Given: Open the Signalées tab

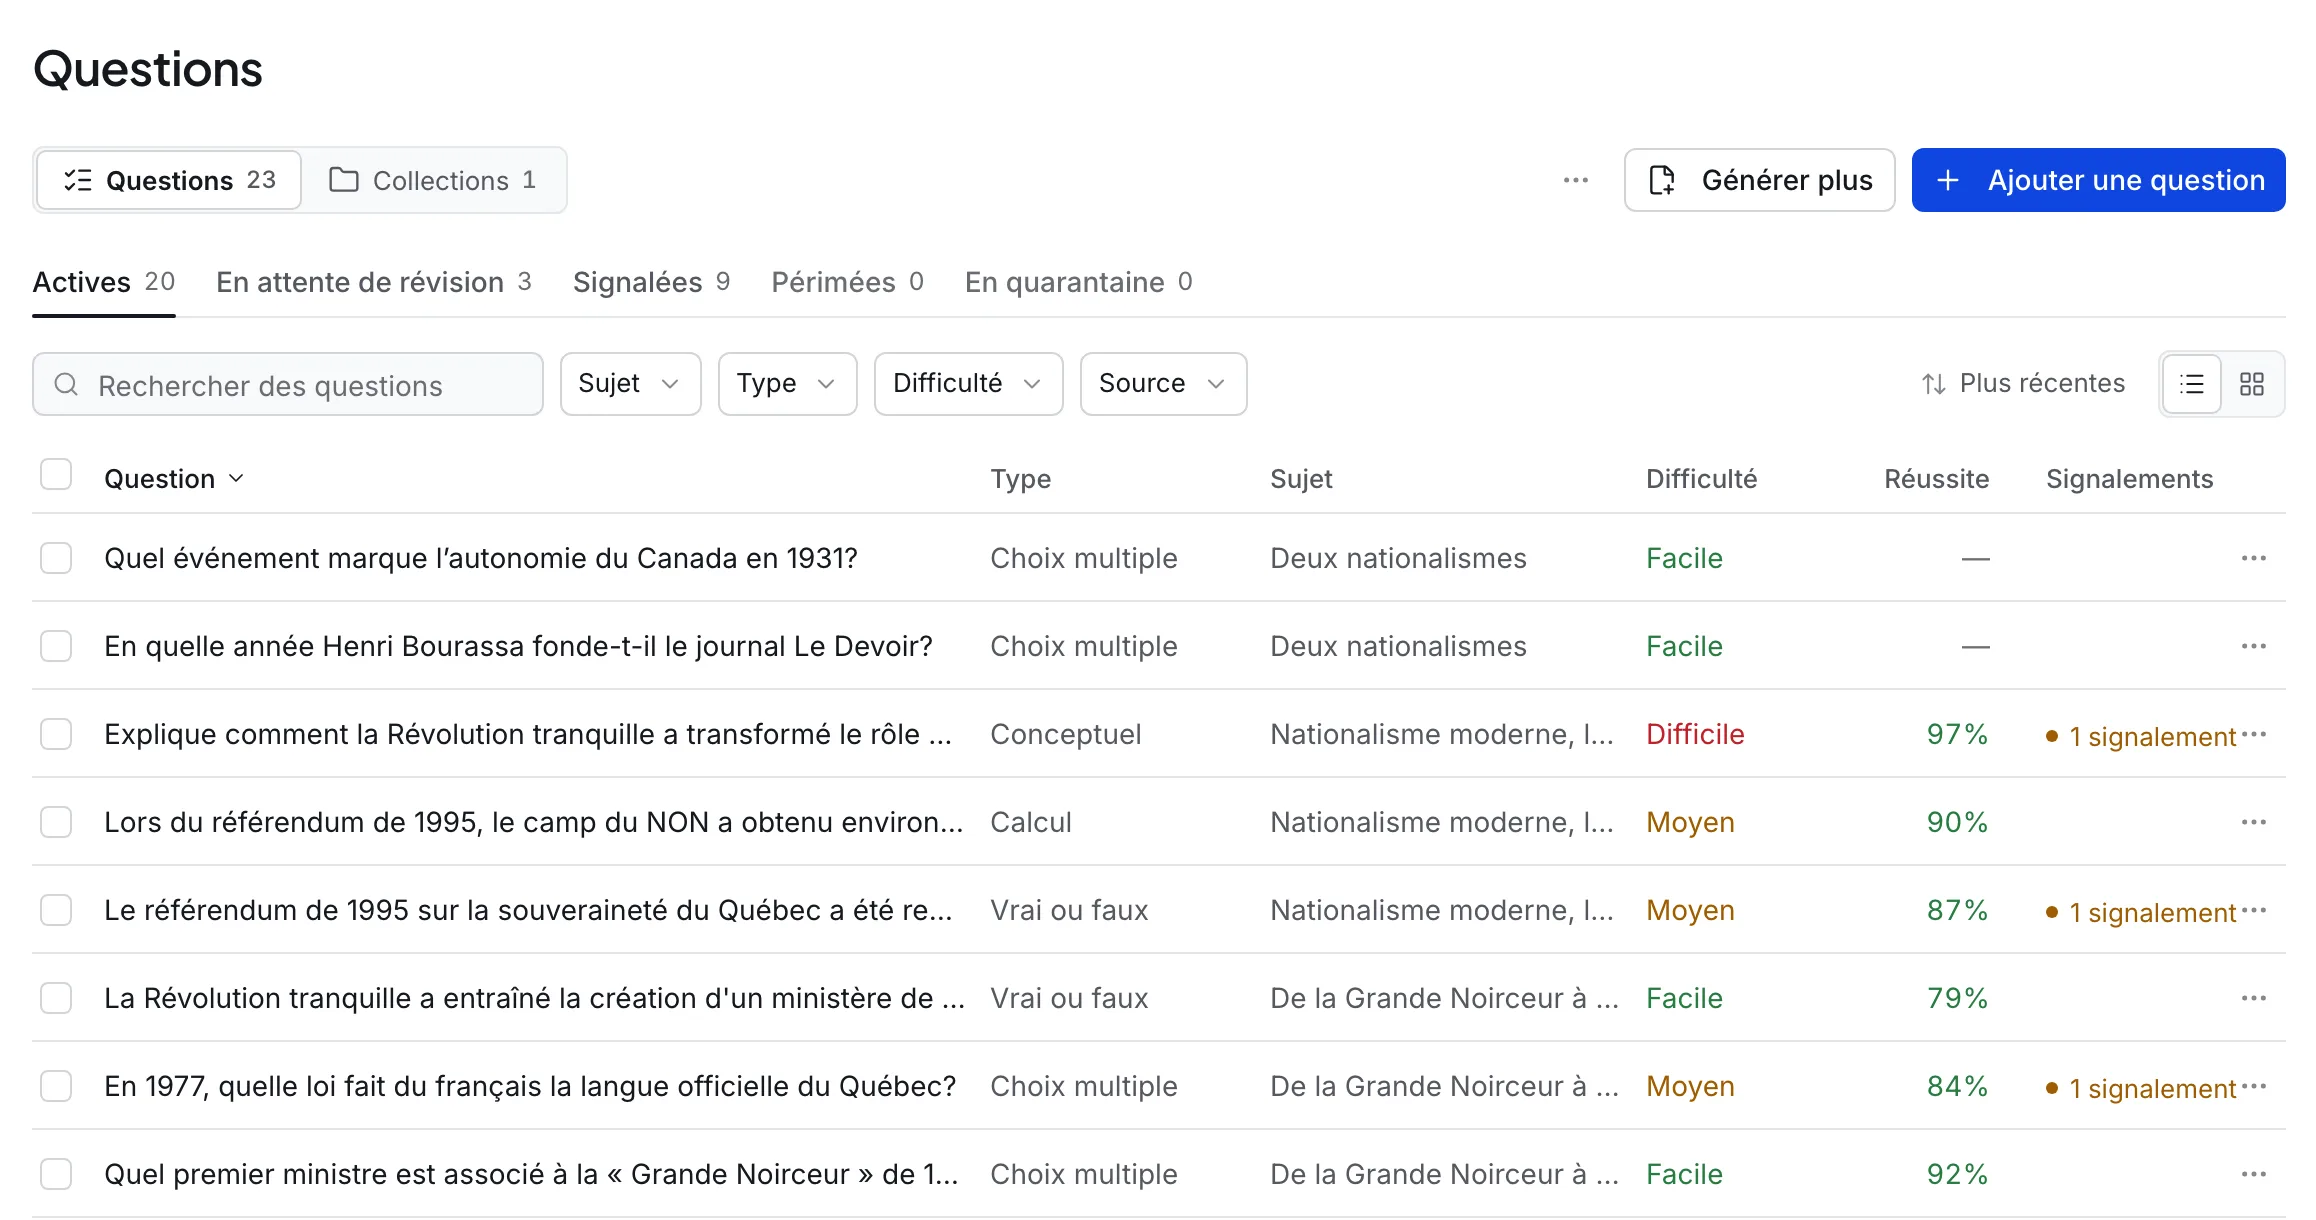Looking at the screenshot, I should point(651,282).
